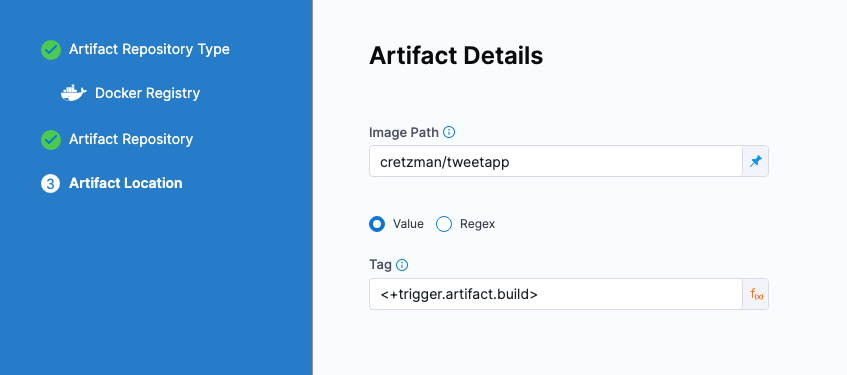847x375 pixels.
Task: Open the Tag info tooltip icon
Action: click(x=402, y=265)
